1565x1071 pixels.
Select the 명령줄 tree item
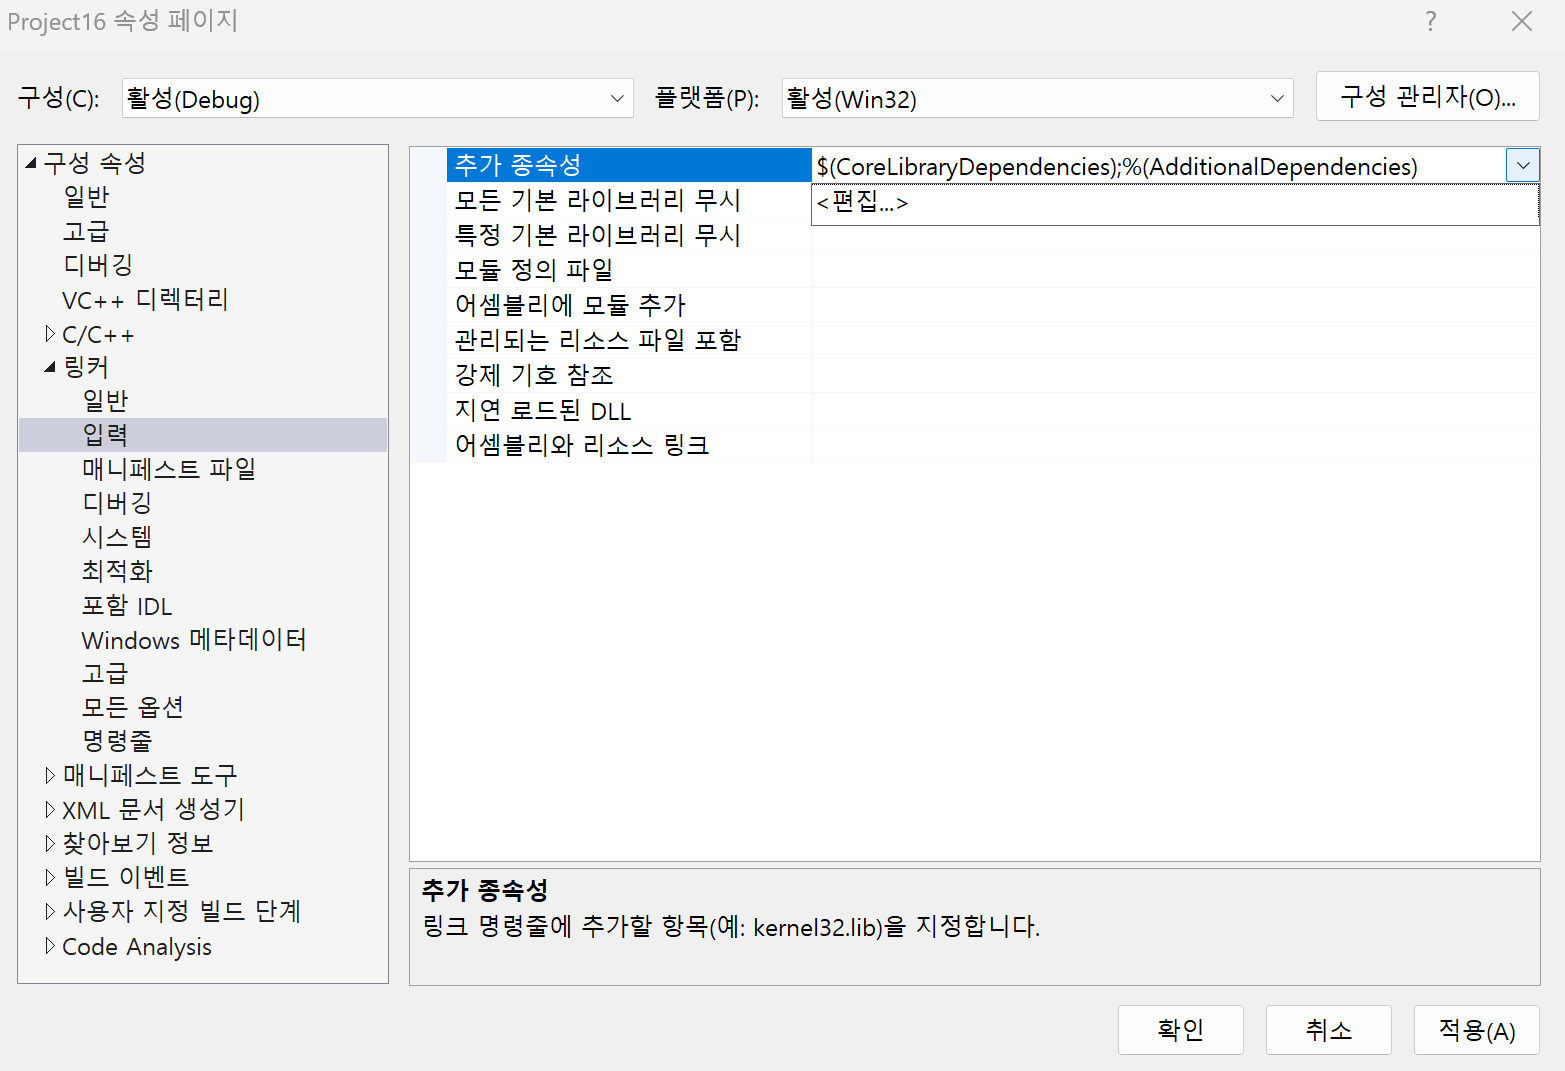pyautogui.click(x=117, y=742)
